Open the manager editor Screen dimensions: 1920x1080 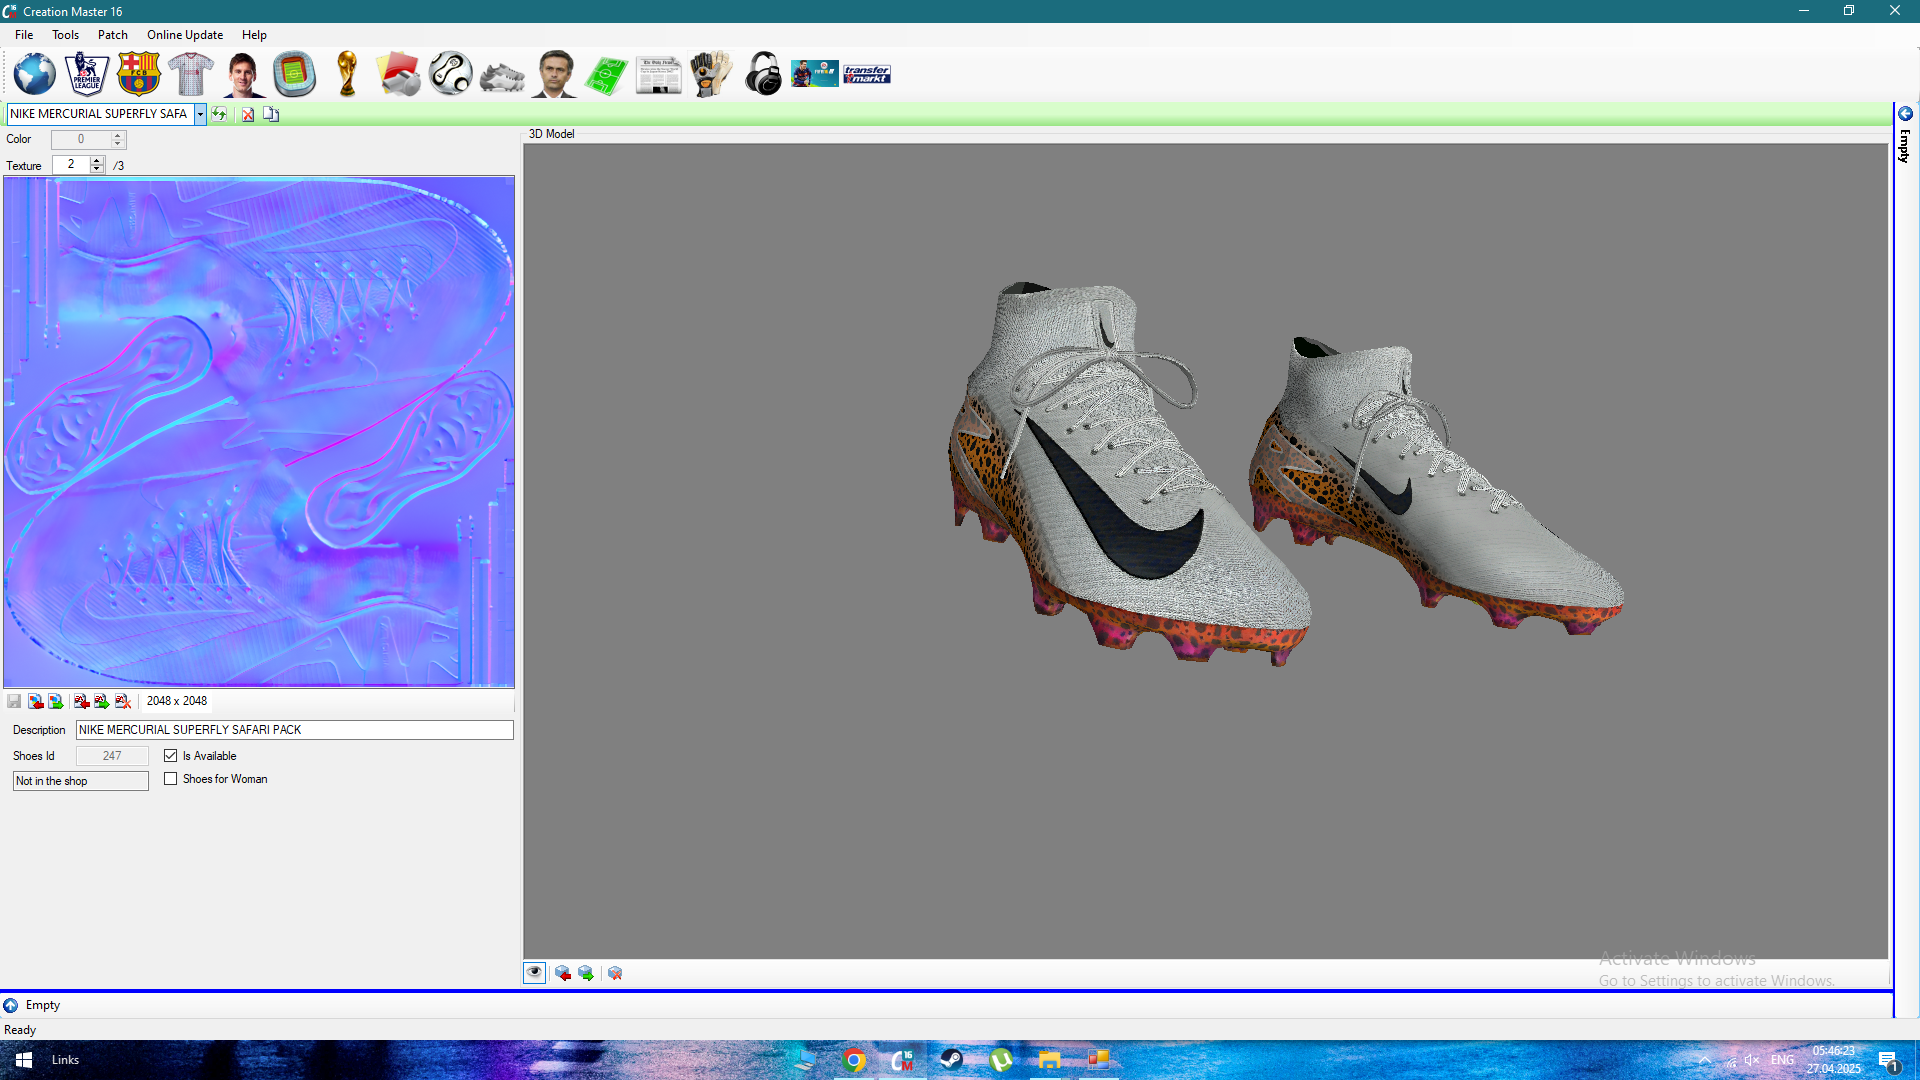tap(555, 74)
